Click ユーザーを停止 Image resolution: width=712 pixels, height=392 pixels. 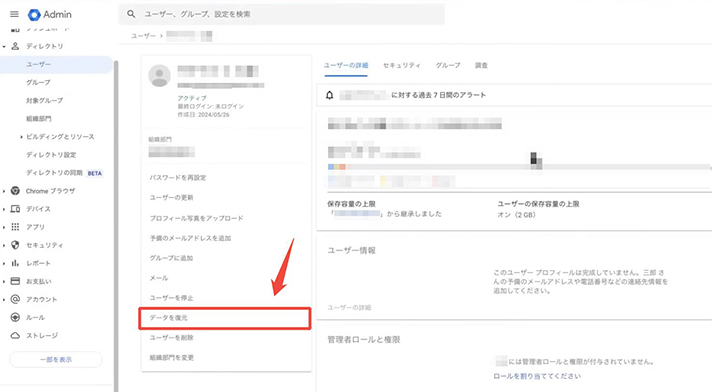[172, 298]
